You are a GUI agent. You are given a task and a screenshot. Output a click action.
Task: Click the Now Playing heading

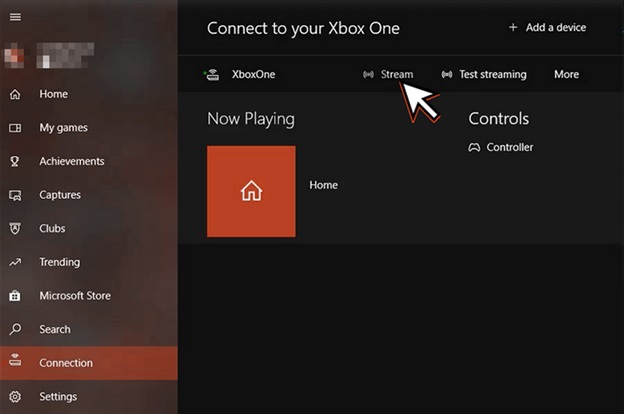coord(251,119)
